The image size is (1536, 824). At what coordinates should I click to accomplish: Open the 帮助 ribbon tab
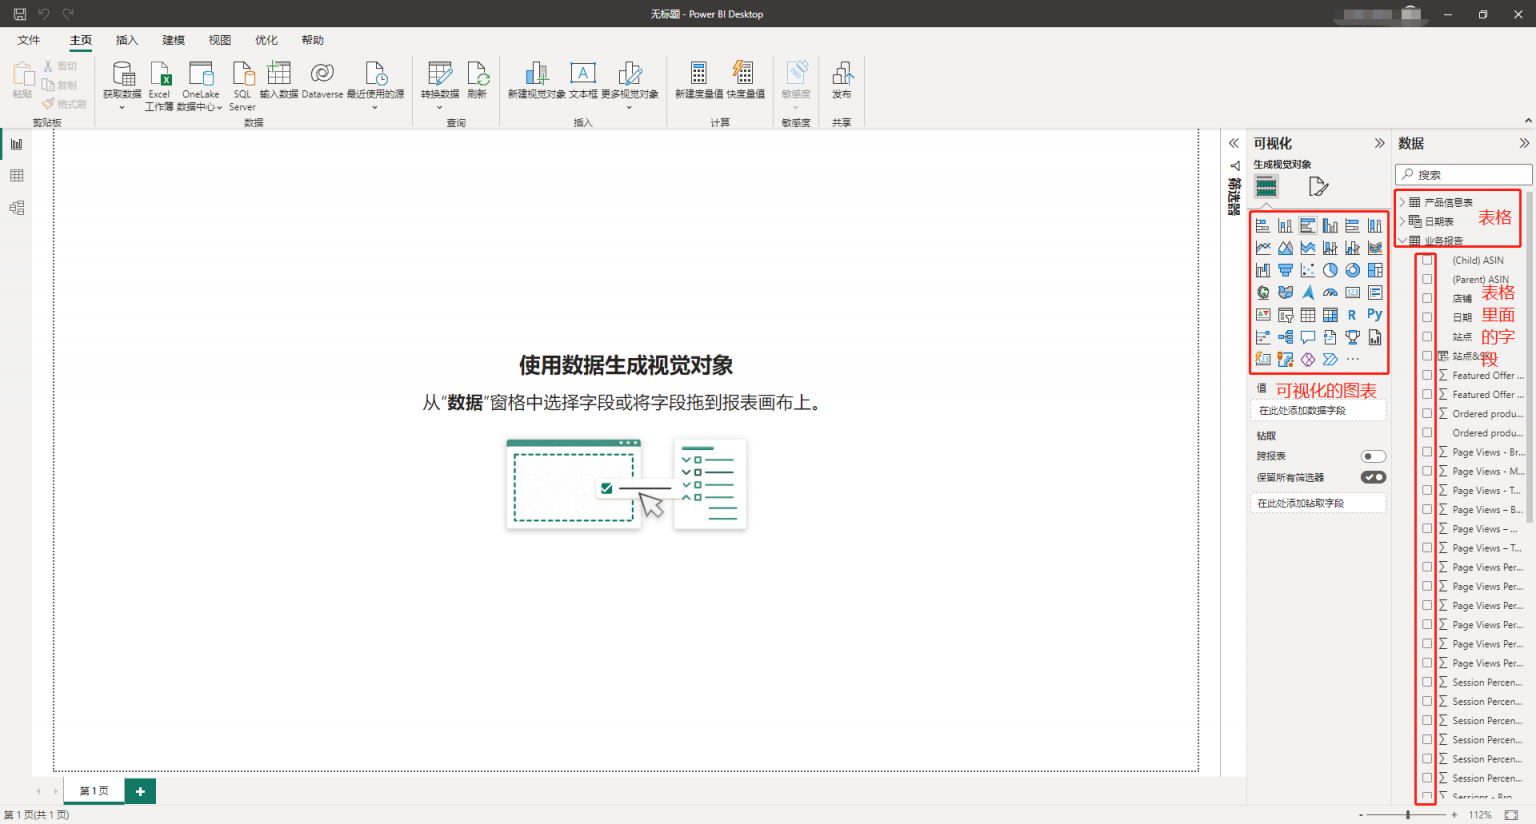pos(313,40)
